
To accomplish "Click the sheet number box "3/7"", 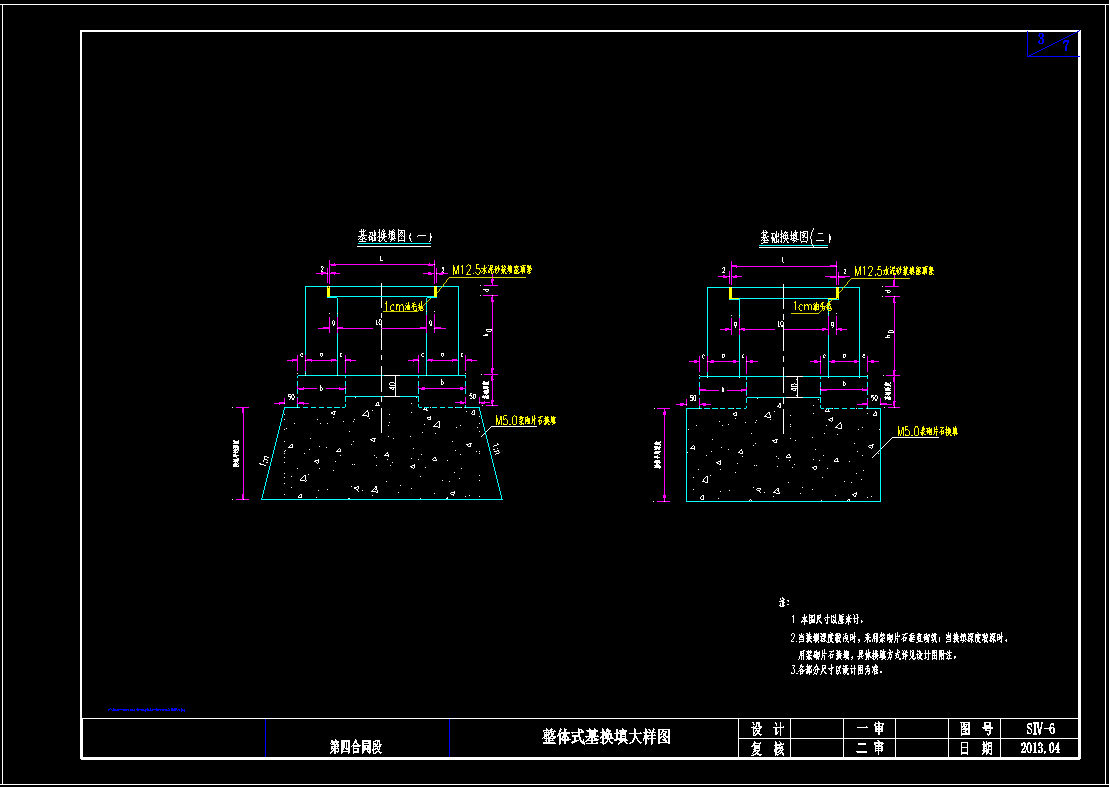I will [1053, 44].
